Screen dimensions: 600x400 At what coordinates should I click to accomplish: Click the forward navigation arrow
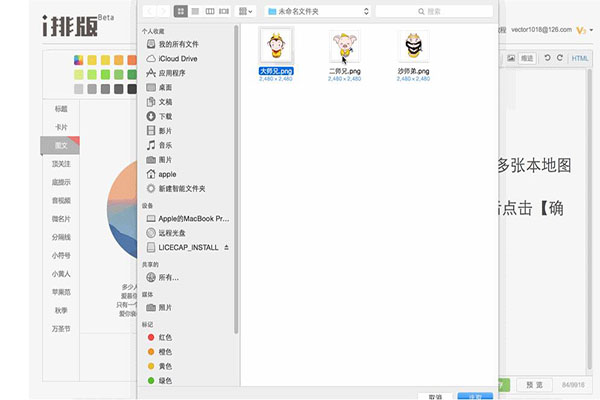(163, 11)
